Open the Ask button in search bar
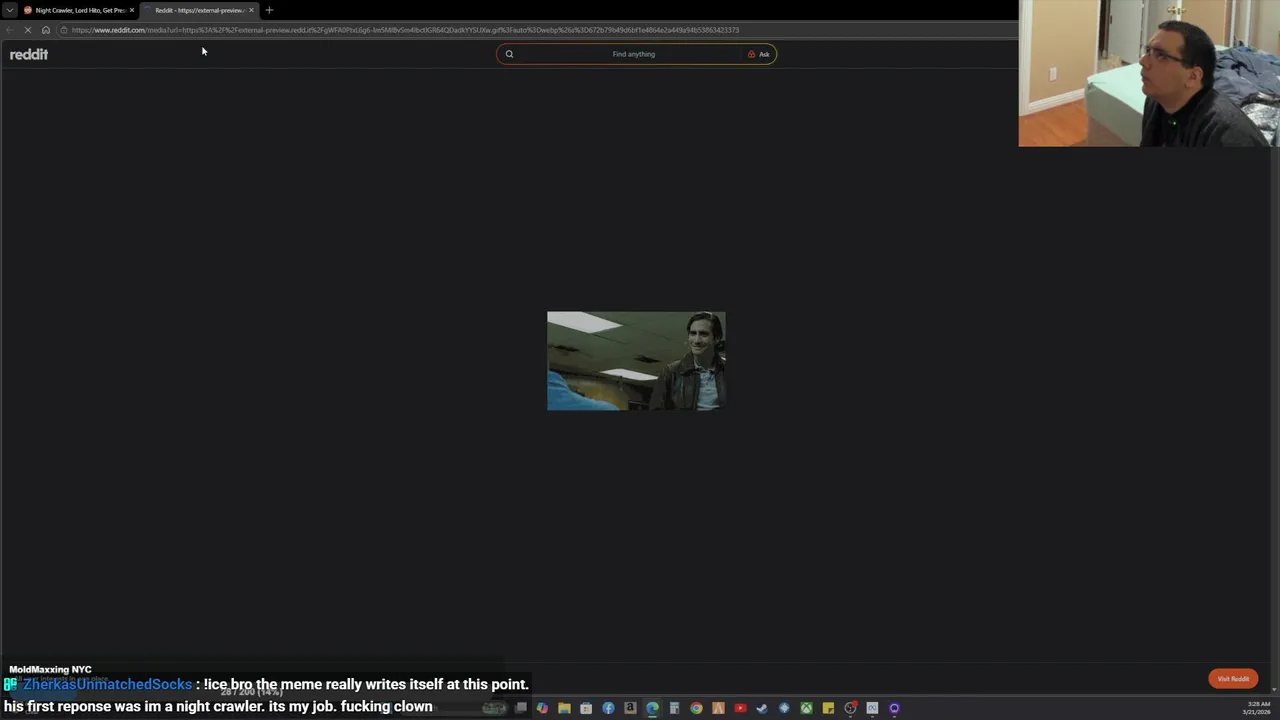The image size is (1280, 720). [x=759, y=54]
